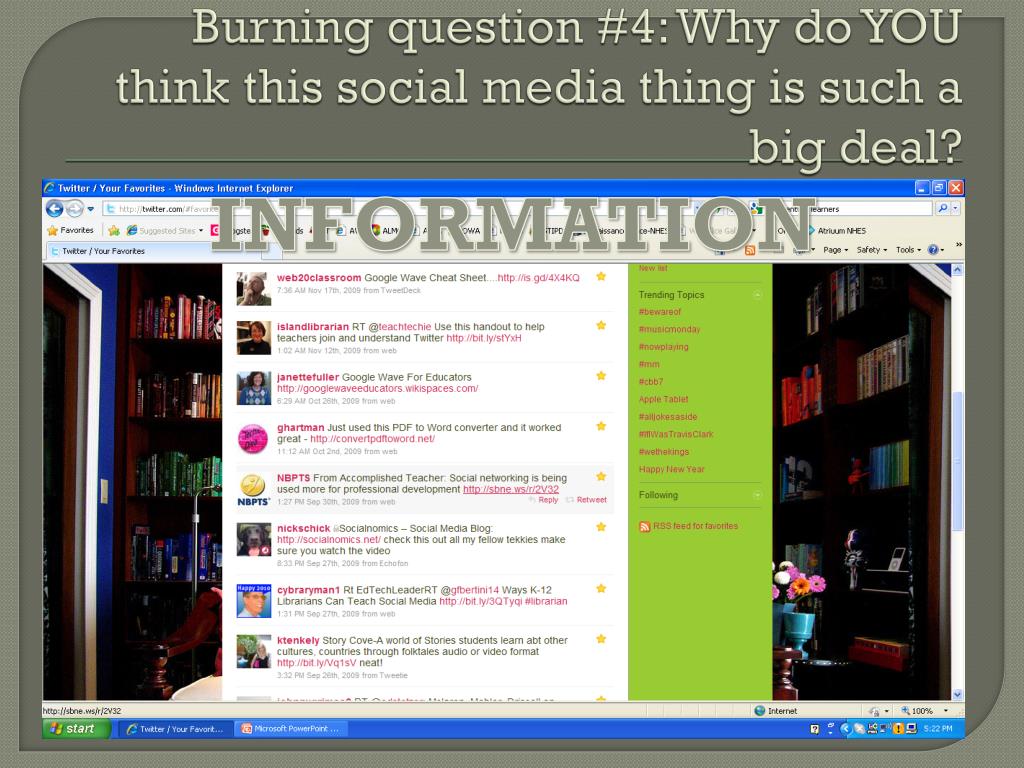Click the search magnifier button

(942, 209)
